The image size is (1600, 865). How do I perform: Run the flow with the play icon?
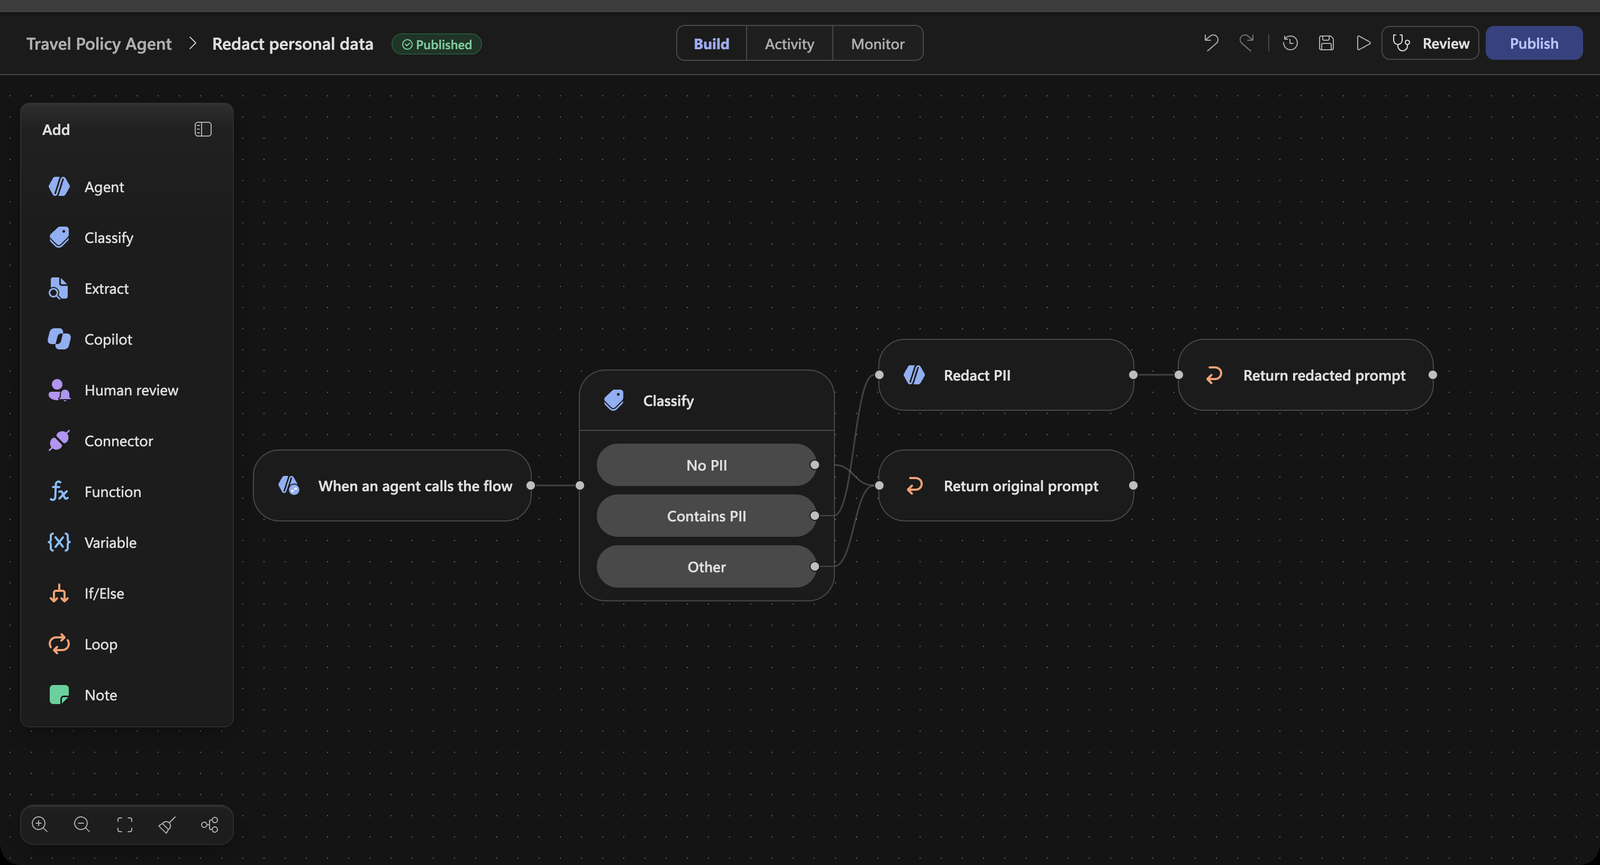pyautogui.click(x=1363, y=43)
